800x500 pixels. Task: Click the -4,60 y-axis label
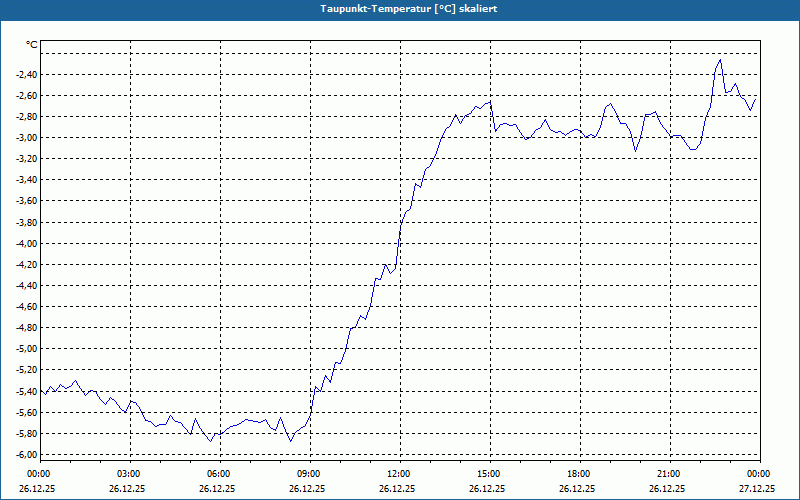(26, 307)
